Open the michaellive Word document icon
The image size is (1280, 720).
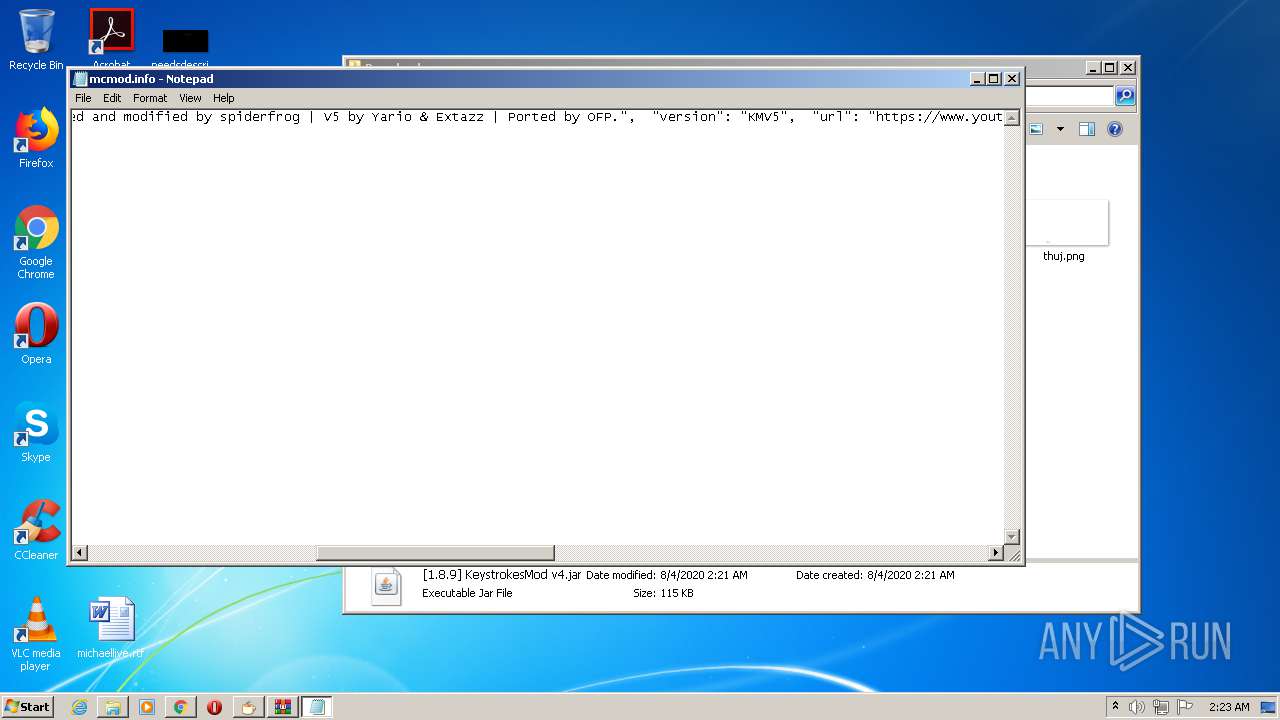pos(111,628)
